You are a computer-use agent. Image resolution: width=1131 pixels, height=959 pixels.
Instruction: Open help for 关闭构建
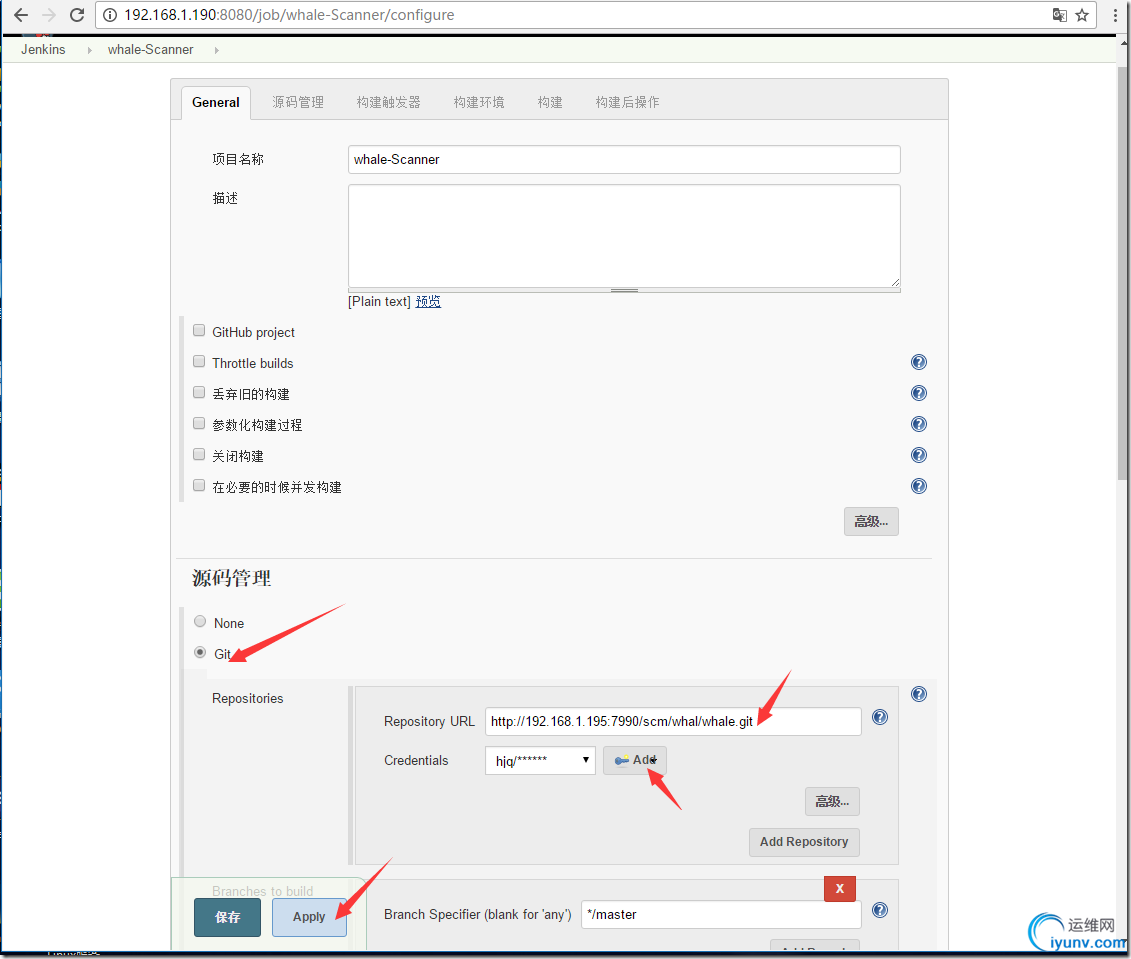point(919,455)
